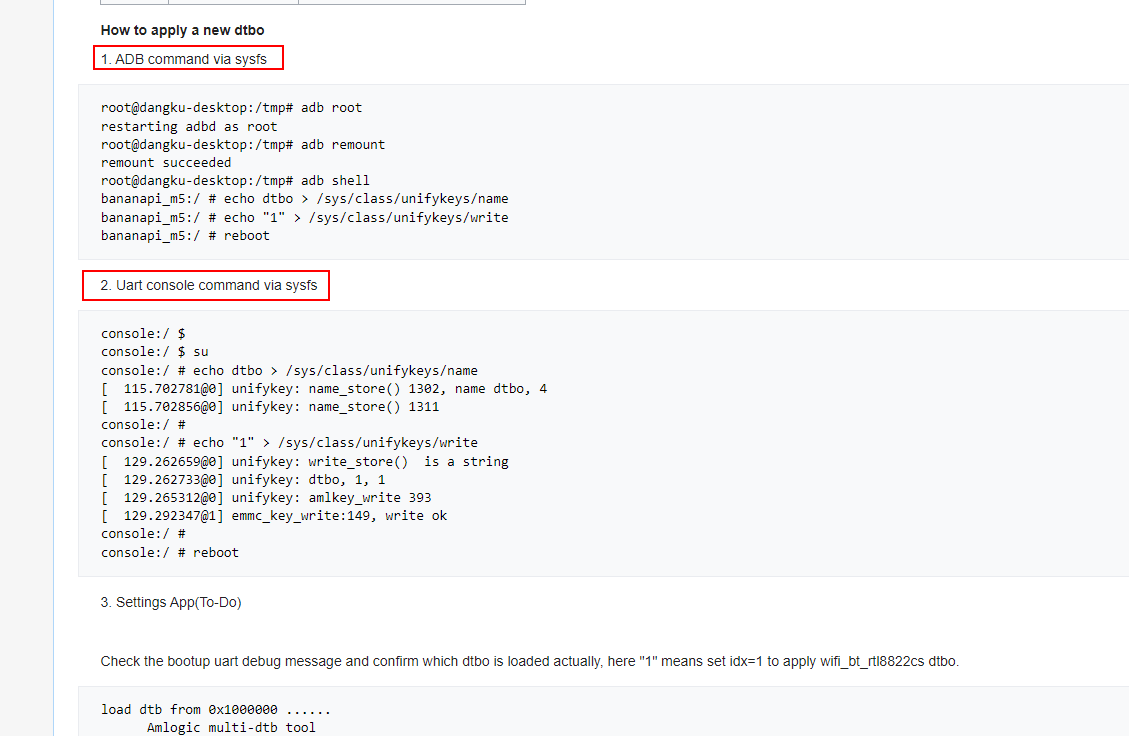This screenshot has height=736, width=1129.
Task: Click the log line "unifykey: amlkey_write 393"
Action: pyautogui.click(x=266, y=497)
